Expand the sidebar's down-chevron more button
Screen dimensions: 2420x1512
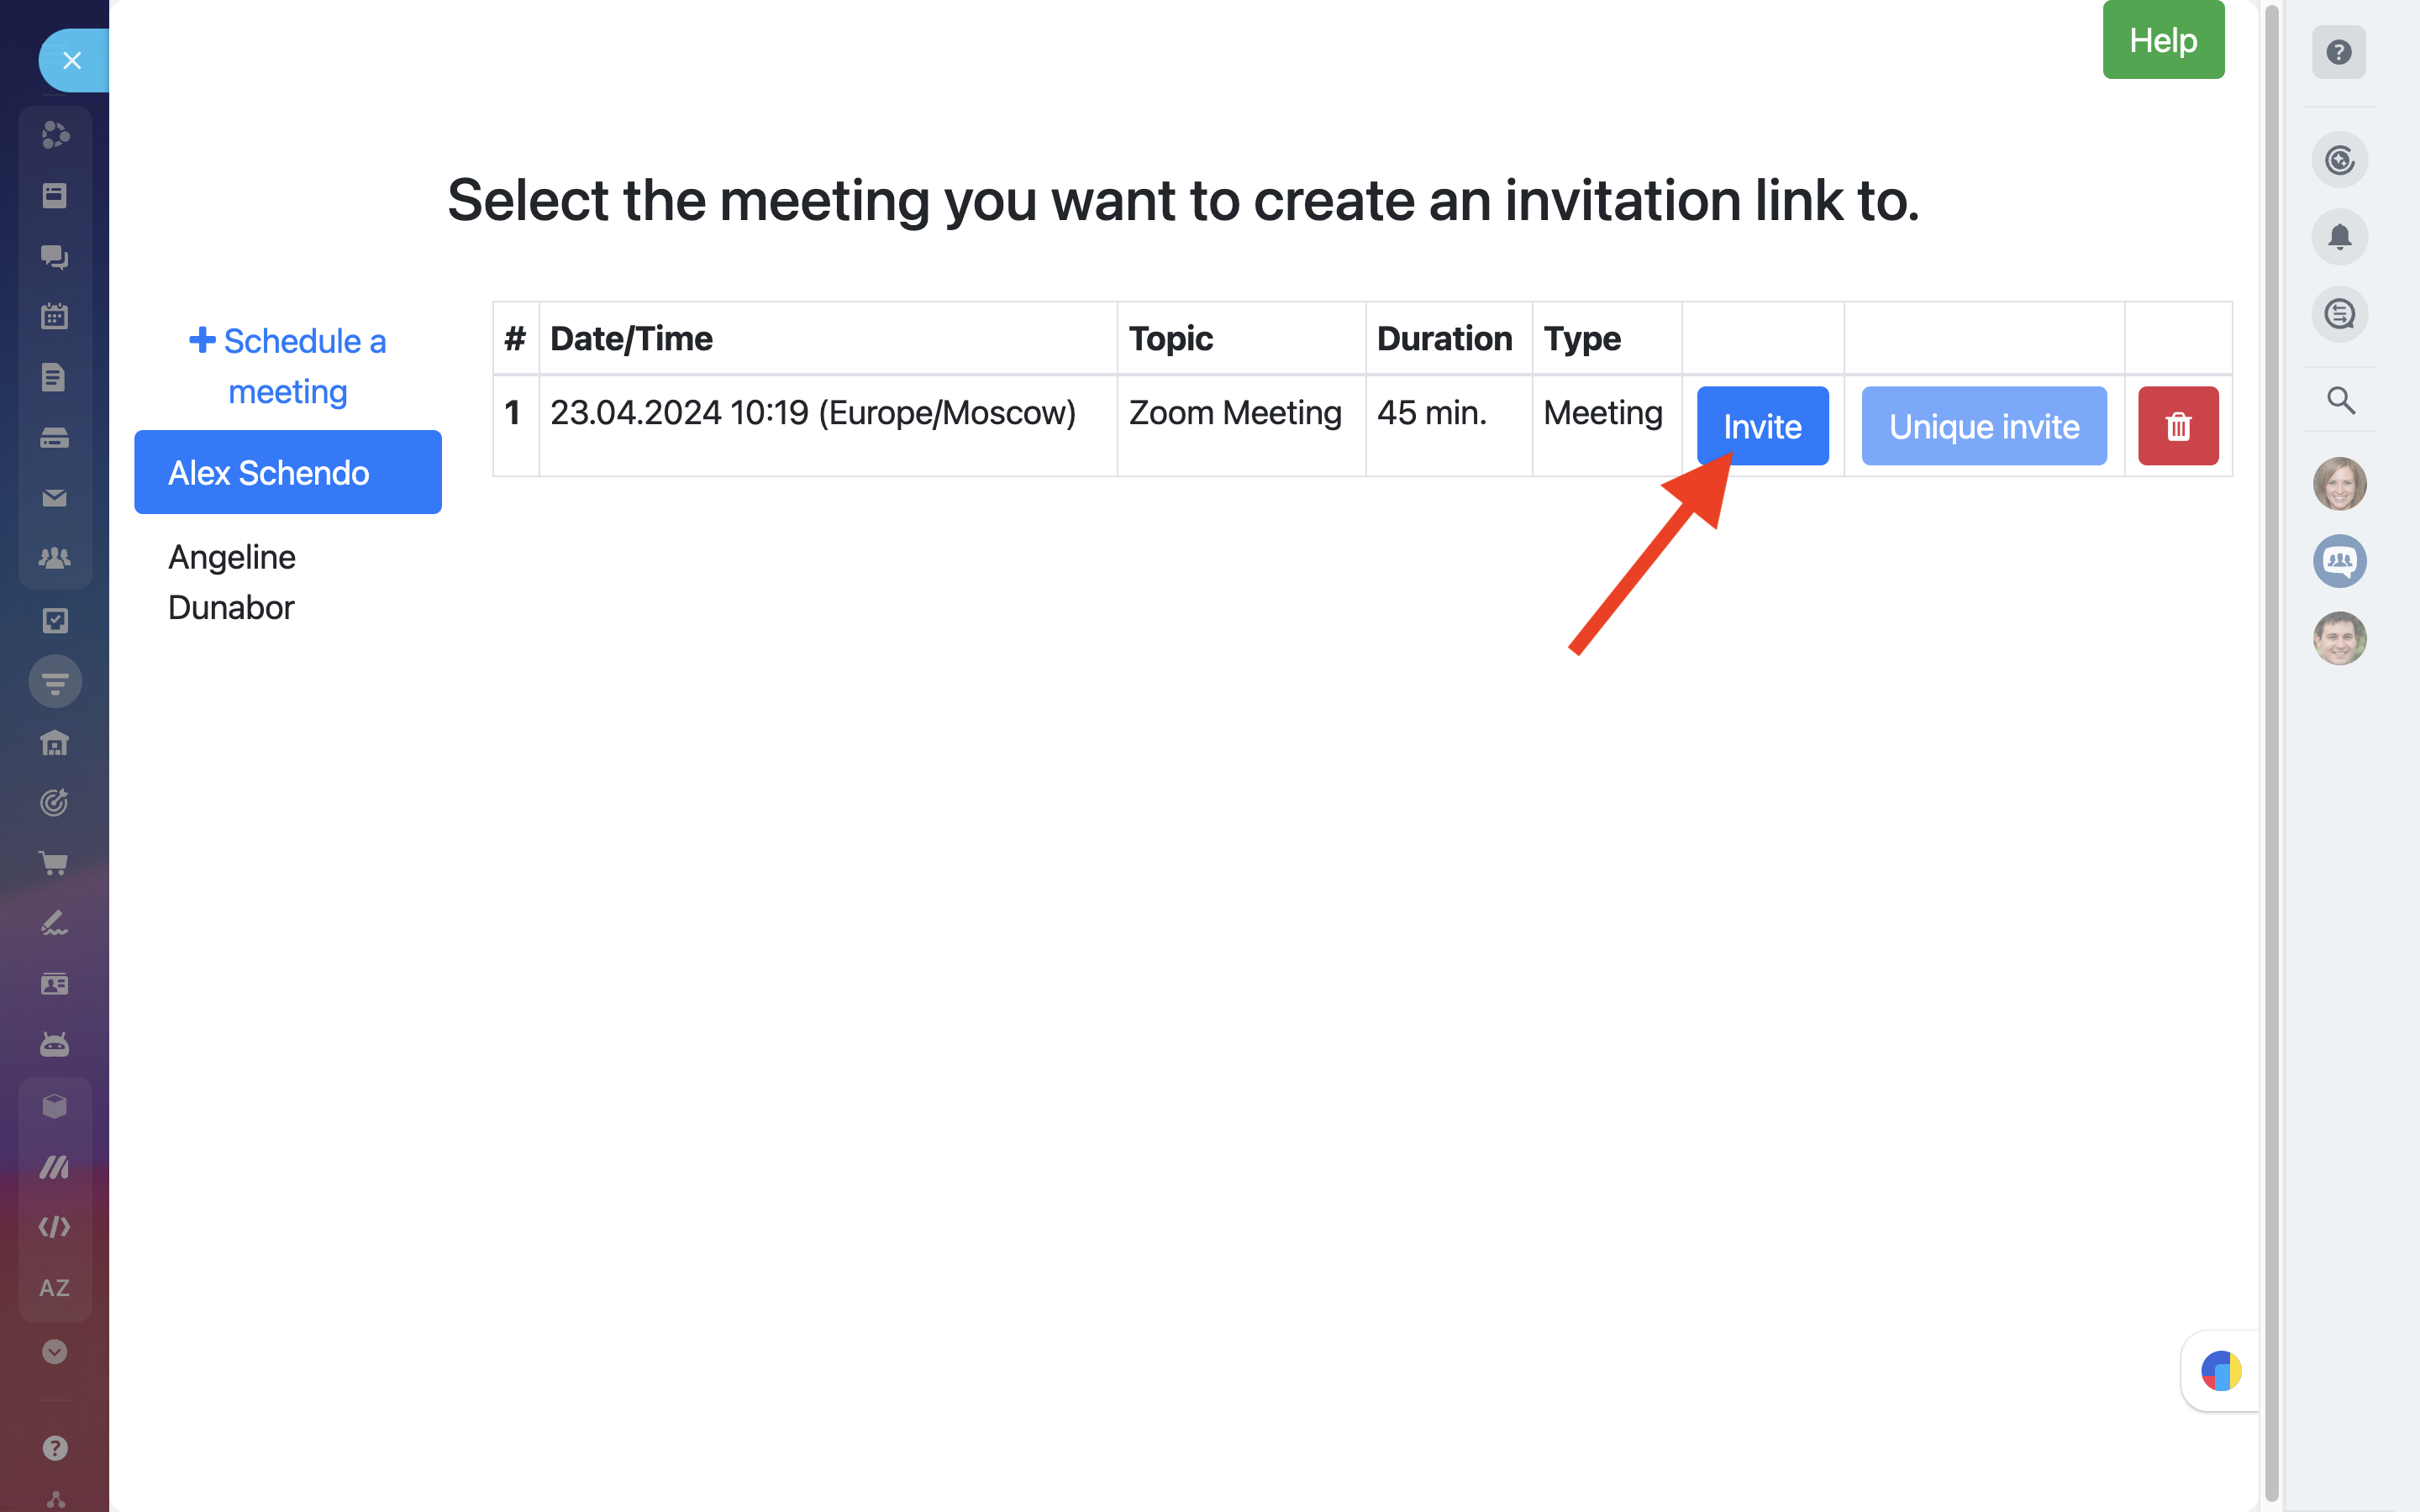click(55, 1352)
